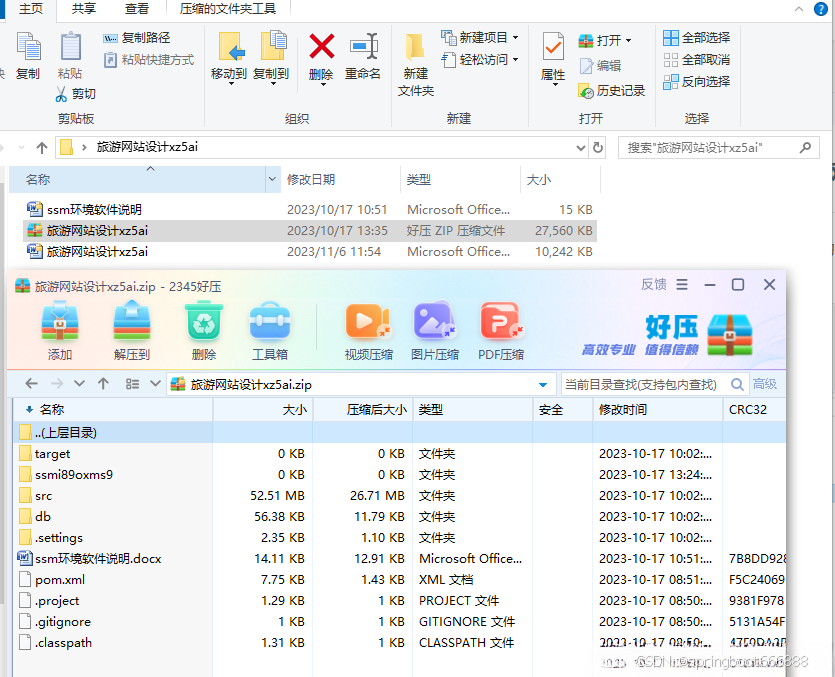Click the 重命名 icon in ribbon
The height and width of the screenshot is (677, 835).
tap(364, 46)
